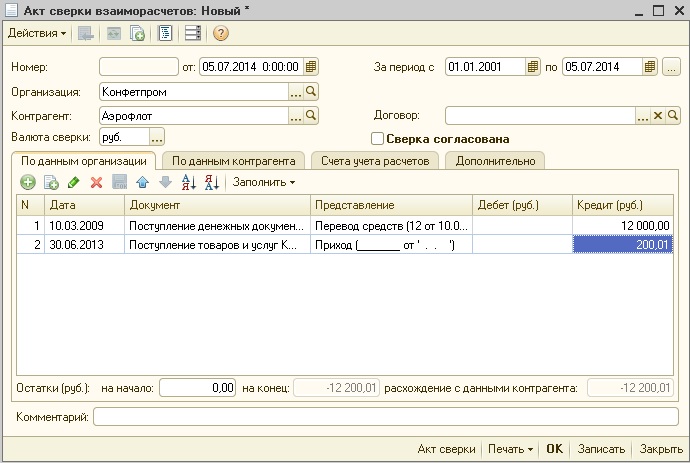Open help with the question mark icon
Viewport: 690px width, 463px height.
click(x=220, y=33)
